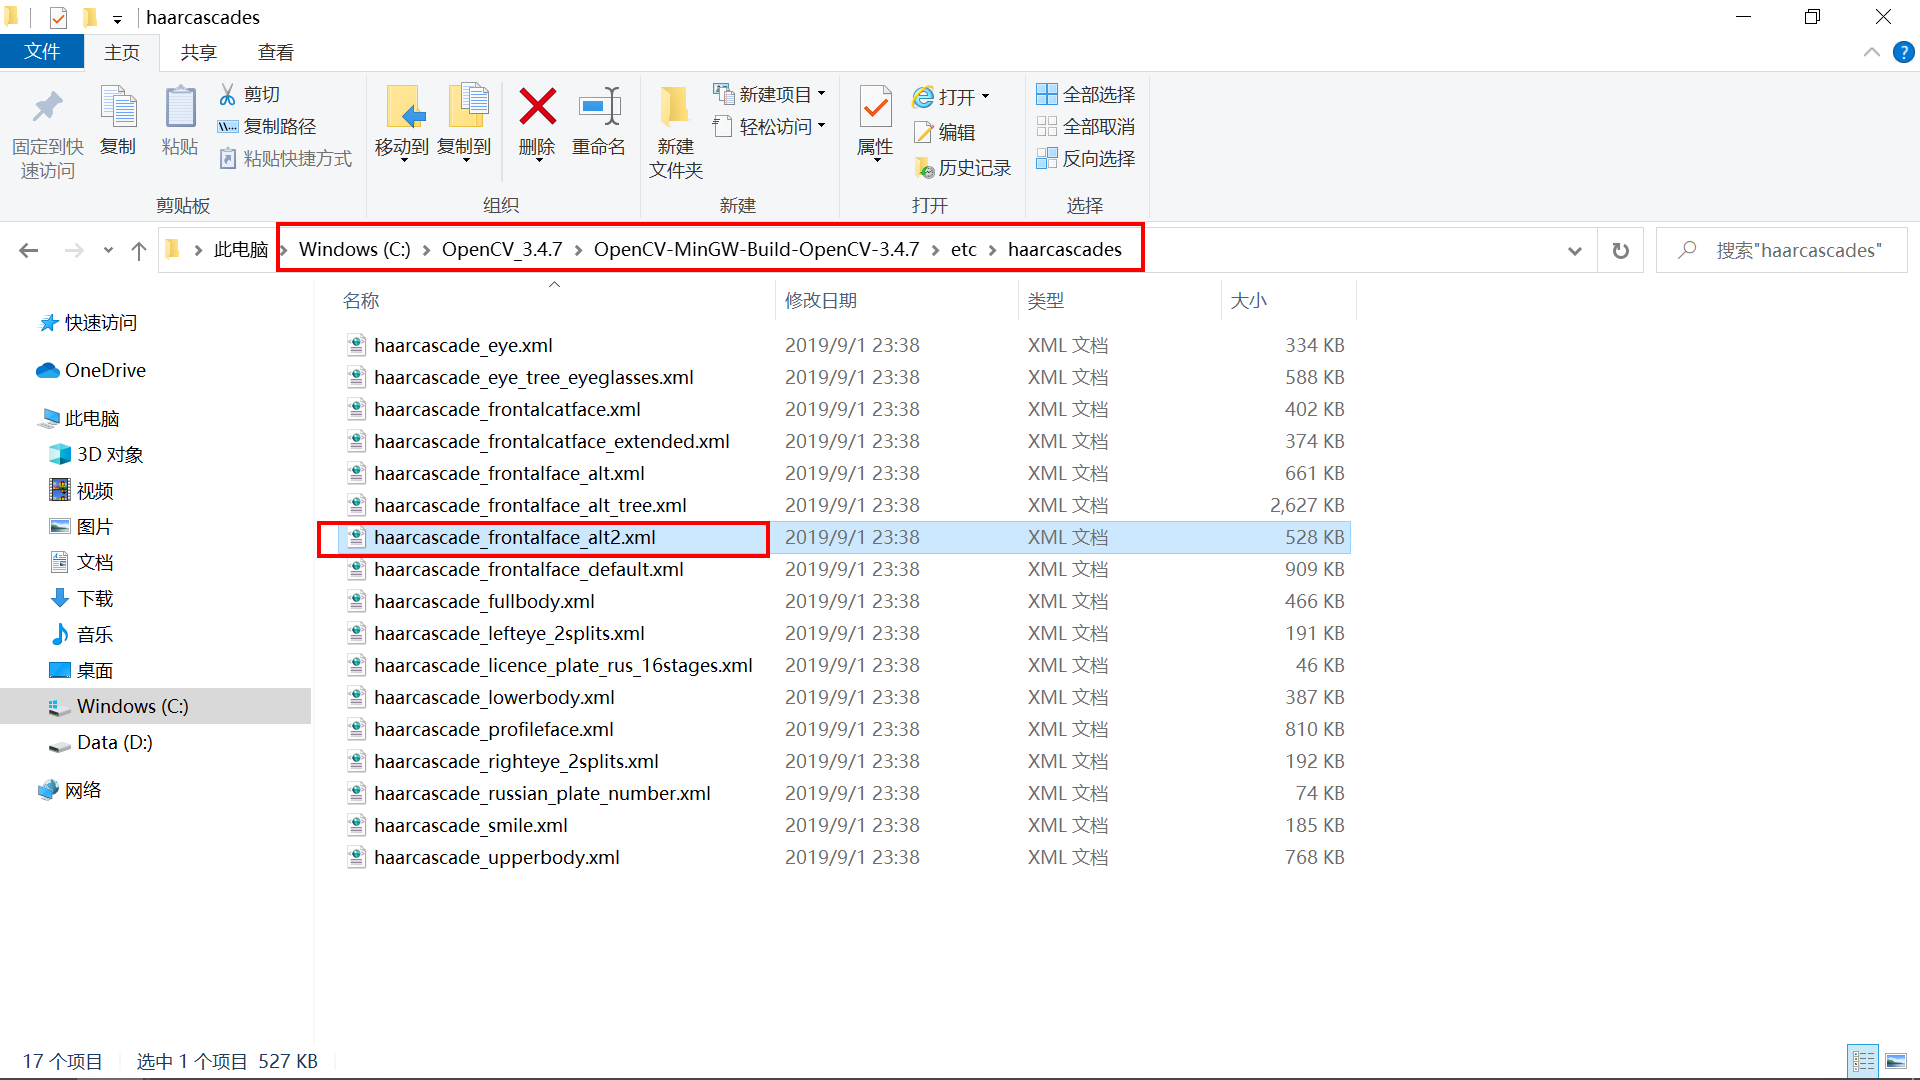Click the red Delete X icon
The width and height of the screenshot is (1920, 1080).
[537, 107]
